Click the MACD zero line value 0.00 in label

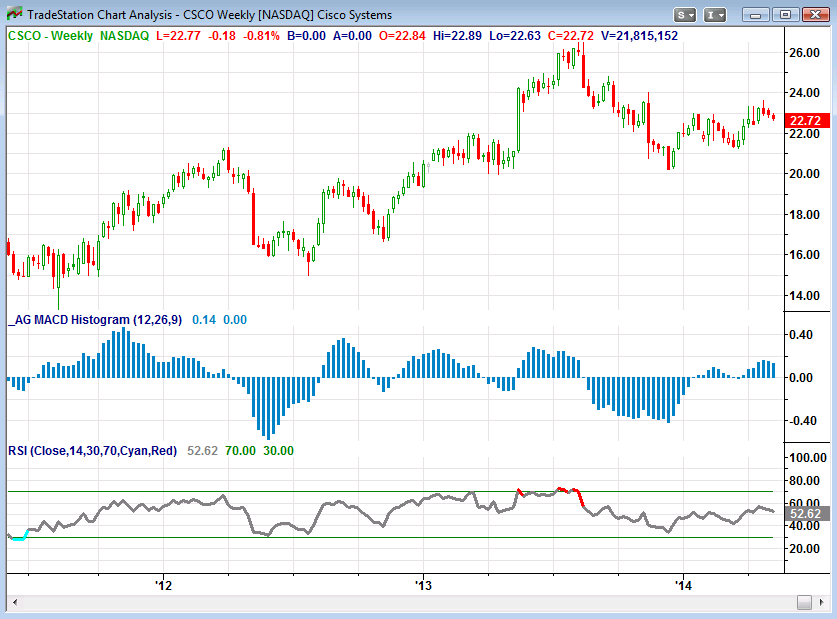pyautogui.click(x=235, y=320)
